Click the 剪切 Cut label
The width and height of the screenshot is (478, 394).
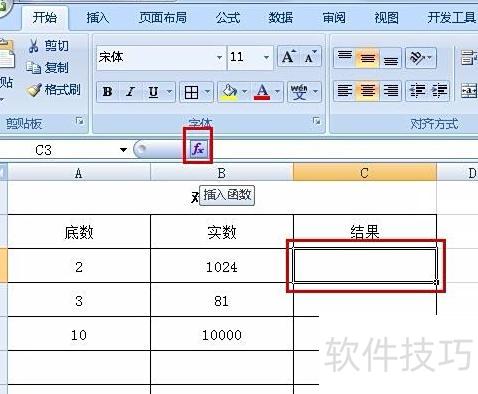click(x=57, y=46)
